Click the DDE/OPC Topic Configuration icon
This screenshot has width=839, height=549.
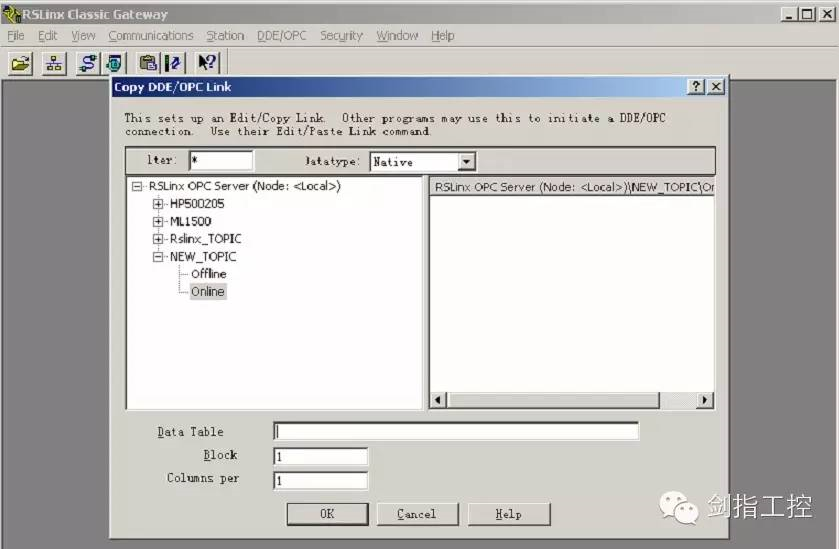point(173,63)
